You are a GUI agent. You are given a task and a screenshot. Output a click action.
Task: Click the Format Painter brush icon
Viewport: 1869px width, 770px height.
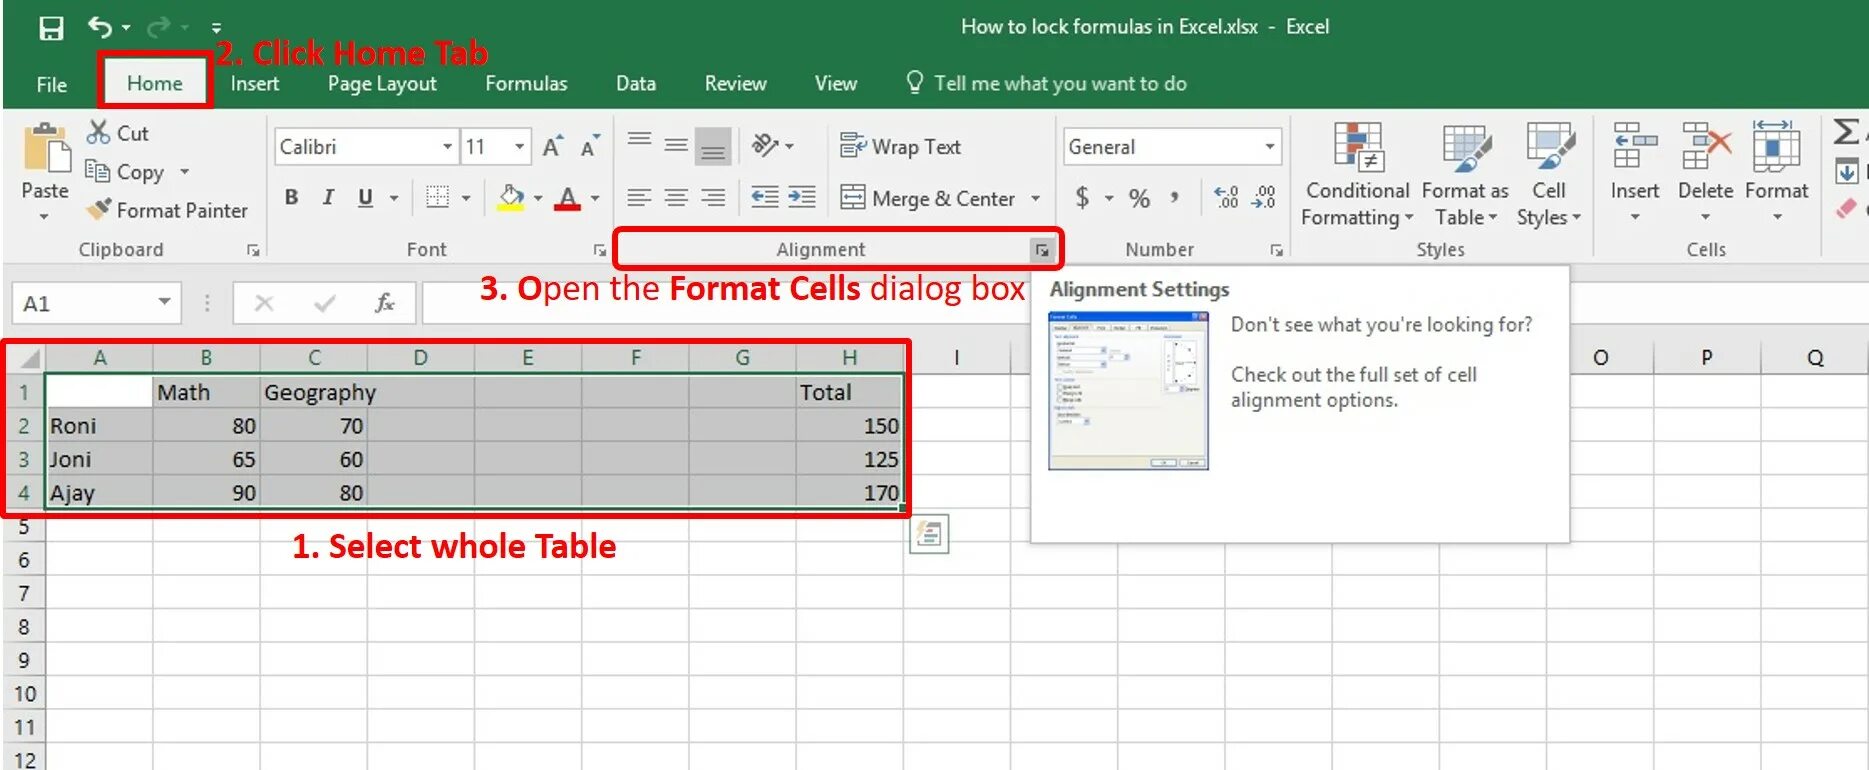click(98, 210)
